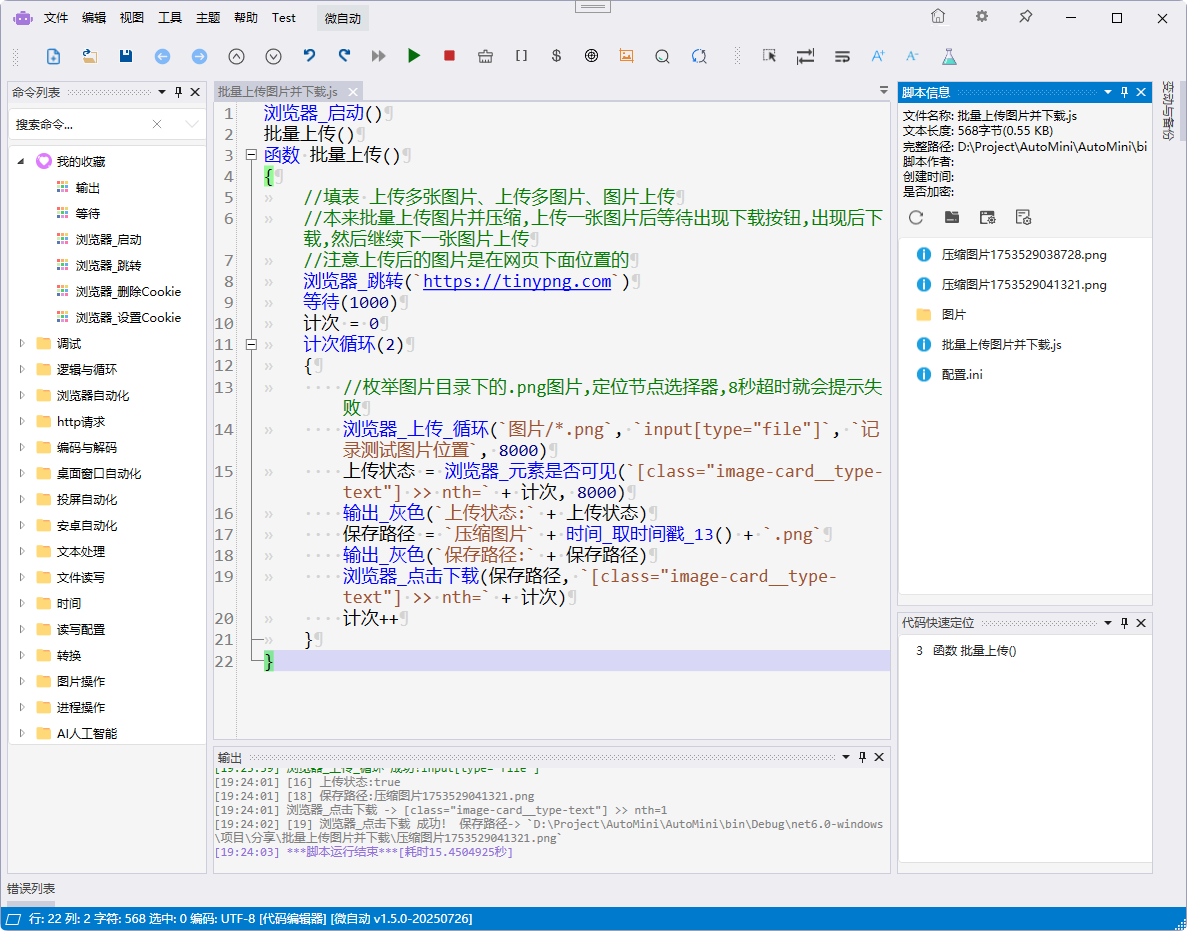Click the flask test icon in toolbar
Image resolution: width=1187 pixels, height=931 pixels.
949,56
